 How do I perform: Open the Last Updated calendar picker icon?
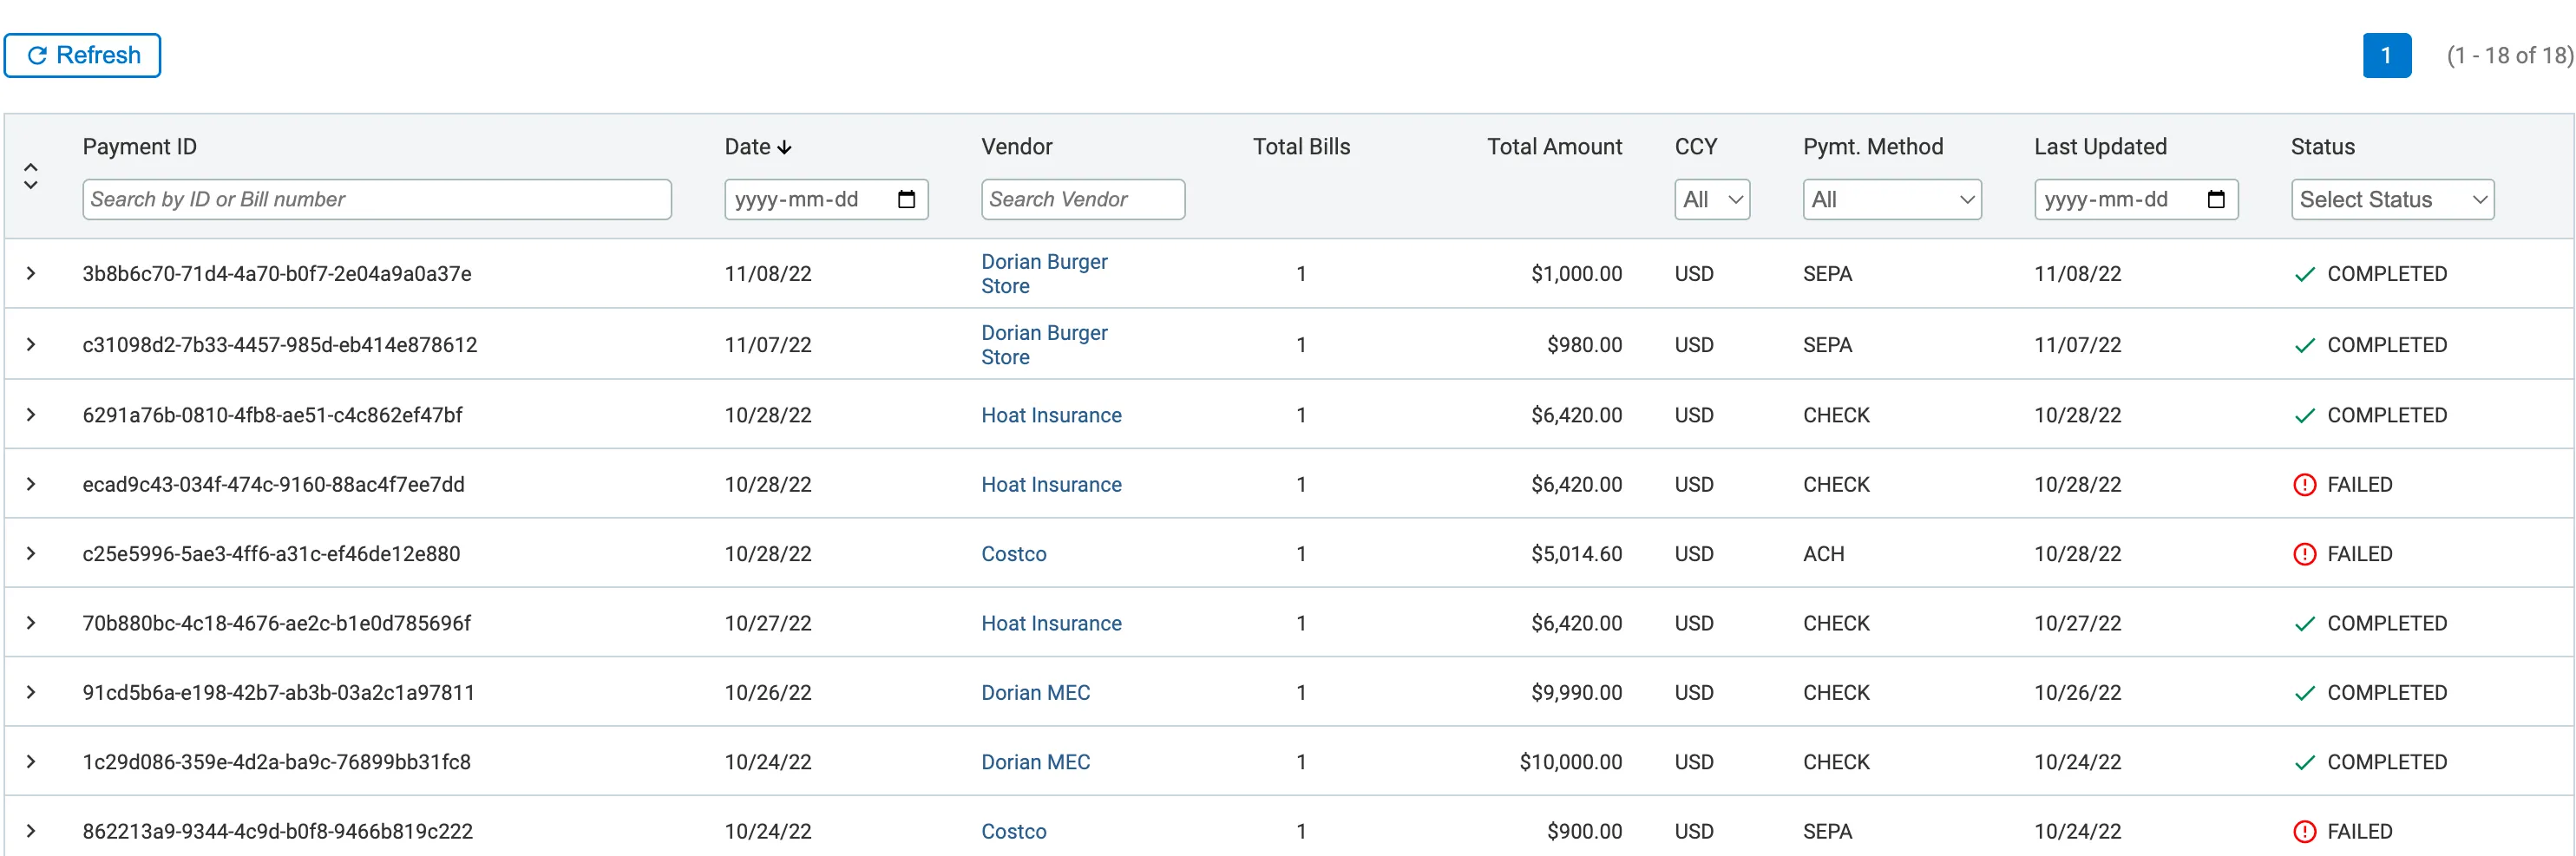pos(2216,199)
